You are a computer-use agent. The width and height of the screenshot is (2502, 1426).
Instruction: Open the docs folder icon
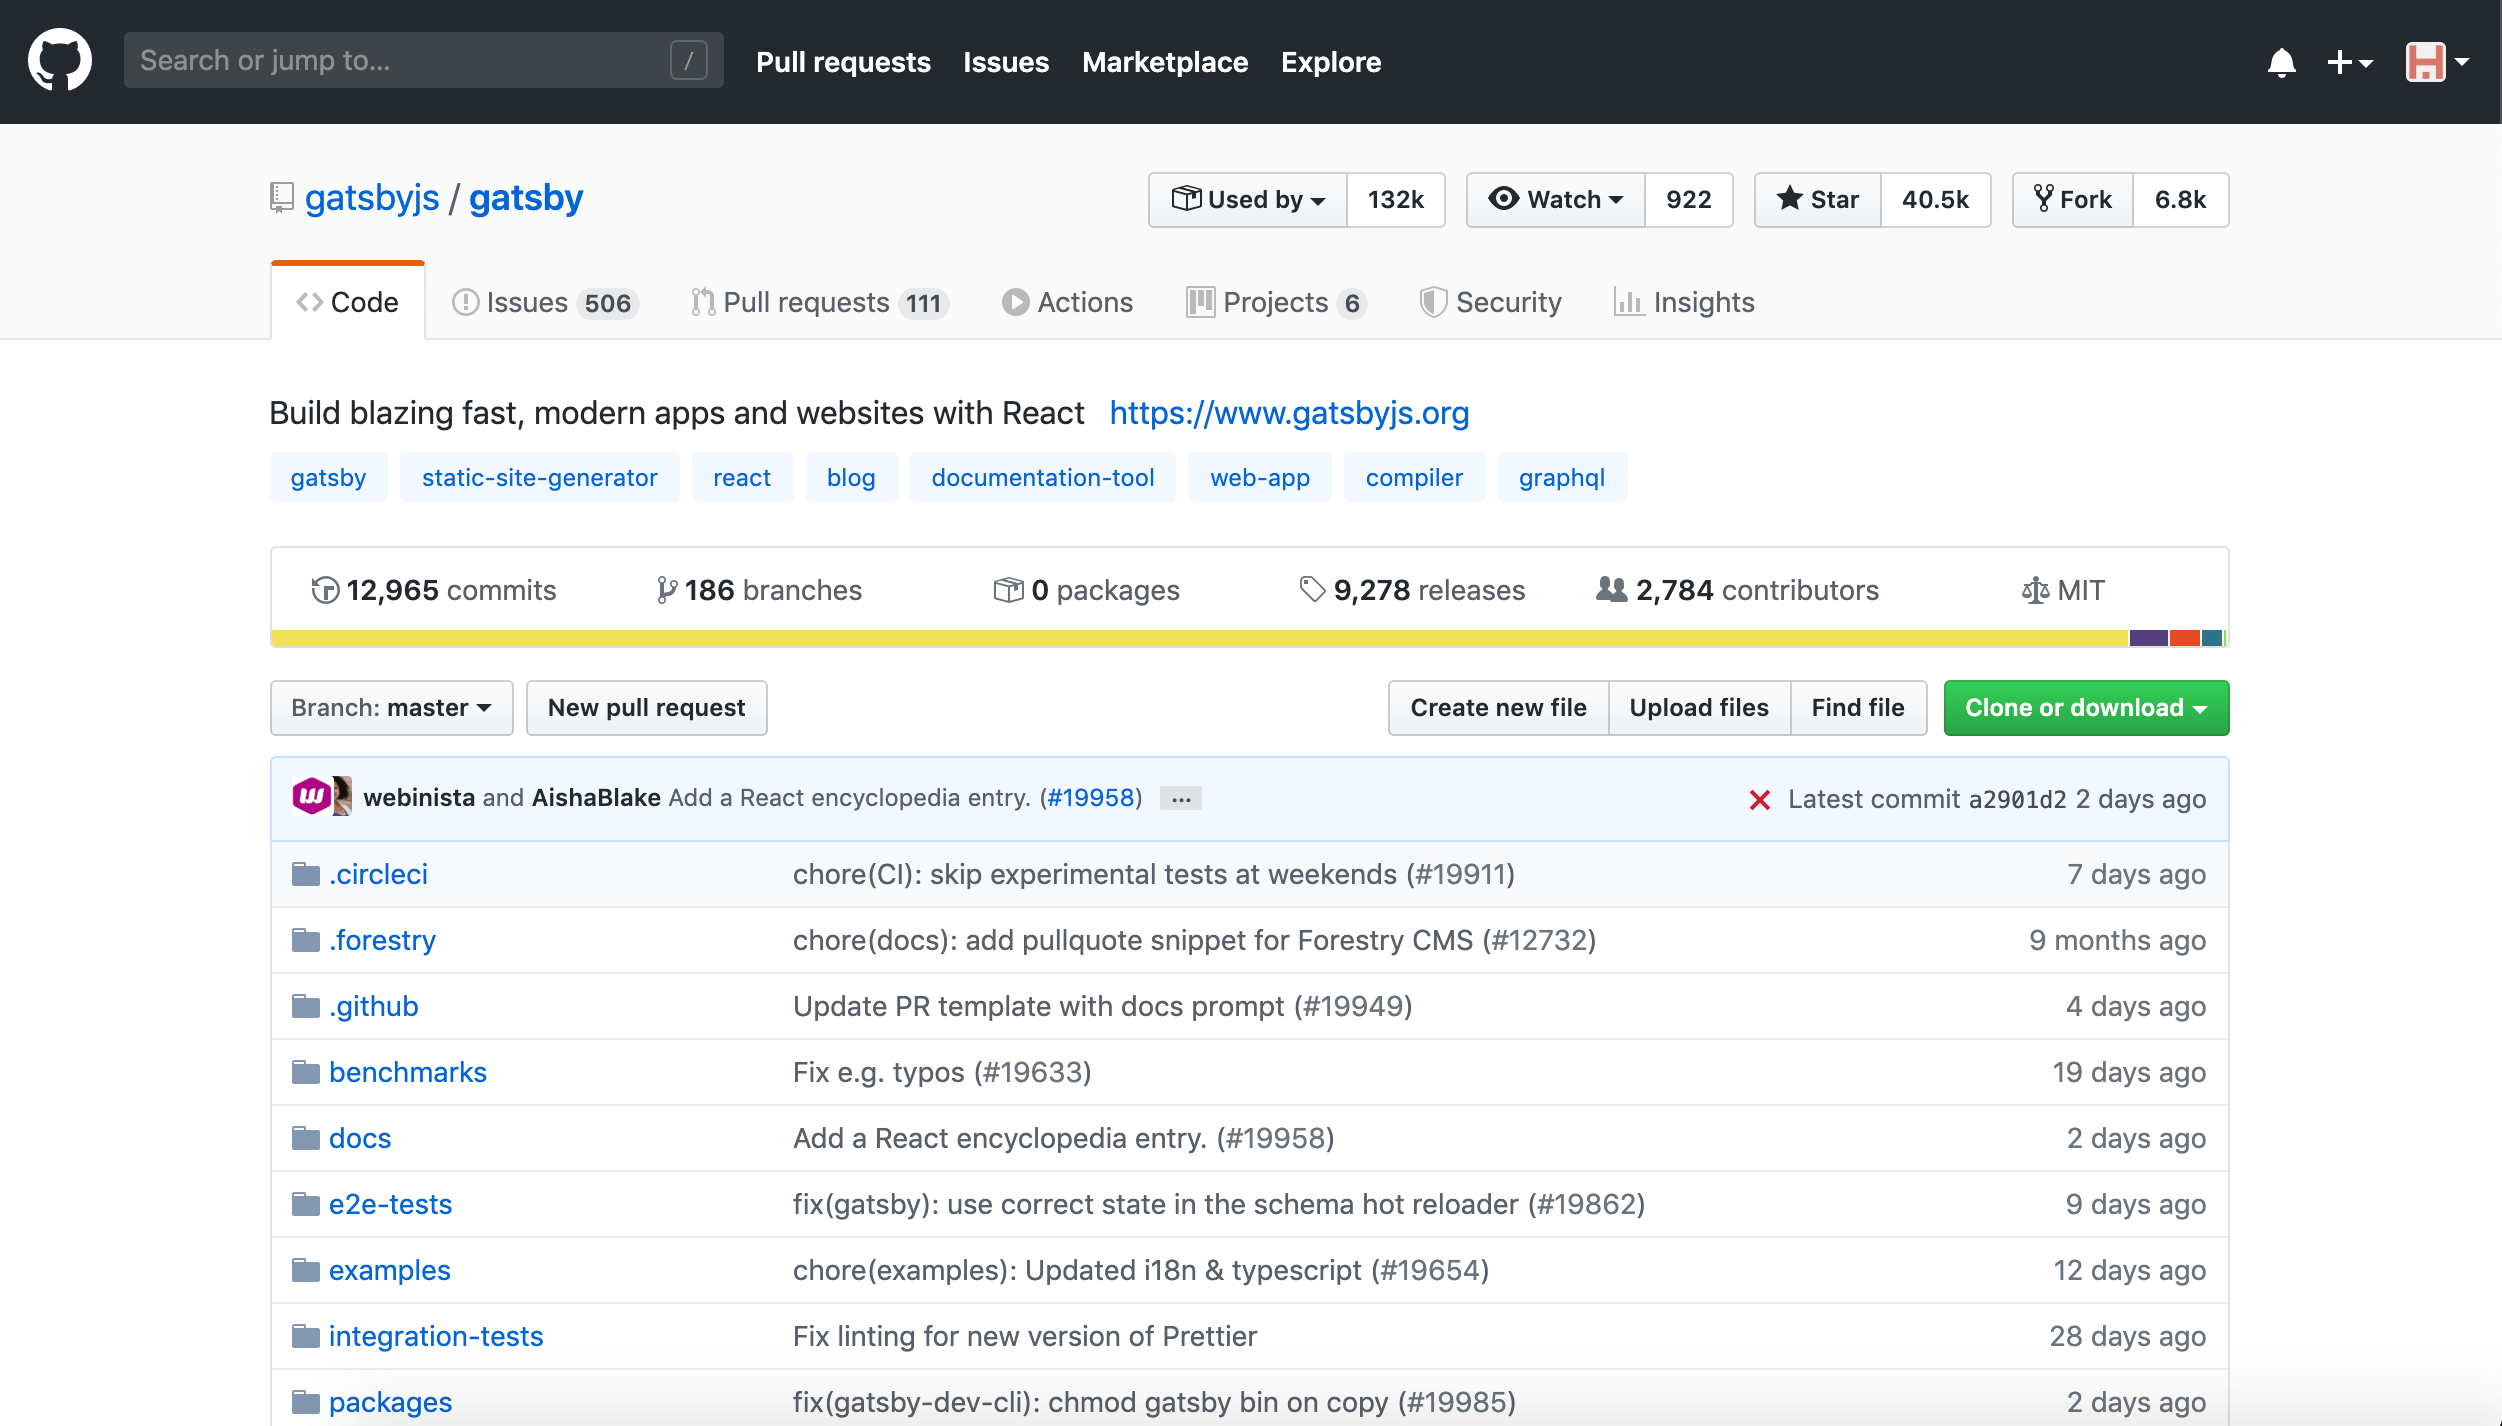click(x=307, y=1138)
